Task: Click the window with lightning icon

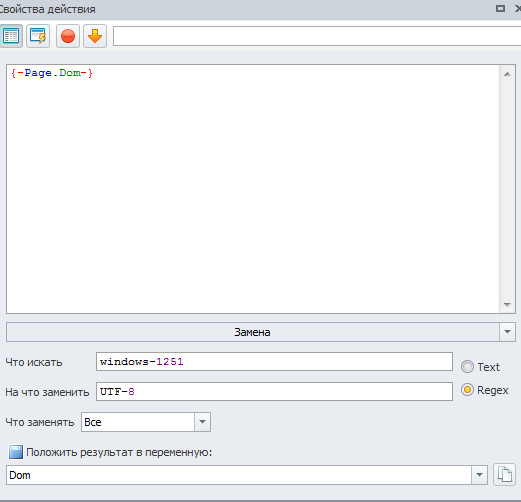Action: tap(38, 36)
